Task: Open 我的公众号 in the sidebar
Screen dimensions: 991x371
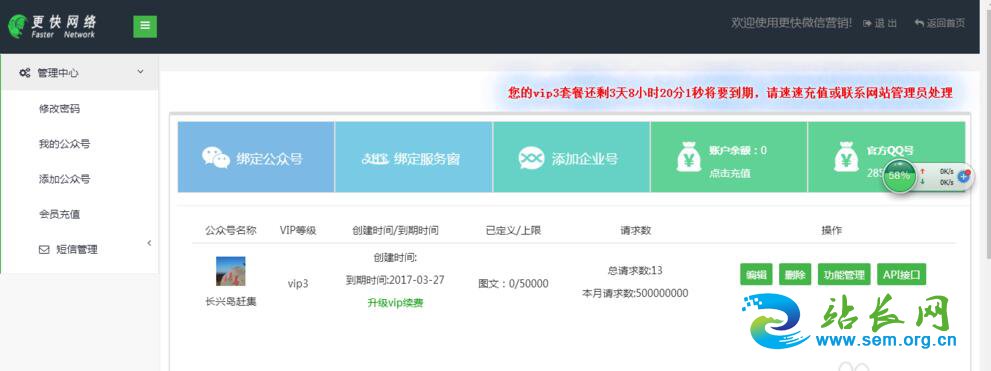Action: pyautogui.click(x=64, y=144)
